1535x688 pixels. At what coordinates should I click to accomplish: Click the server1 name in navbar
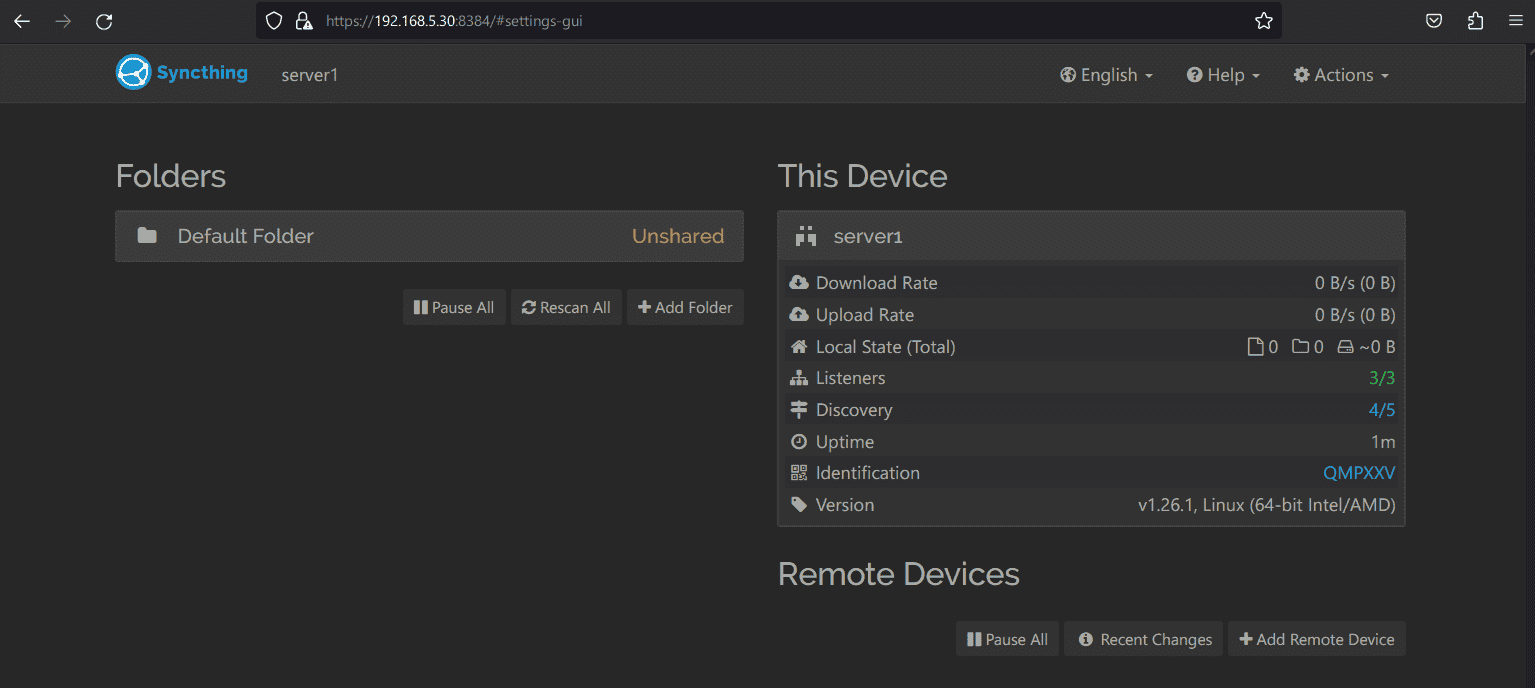(x=310, y=75)
